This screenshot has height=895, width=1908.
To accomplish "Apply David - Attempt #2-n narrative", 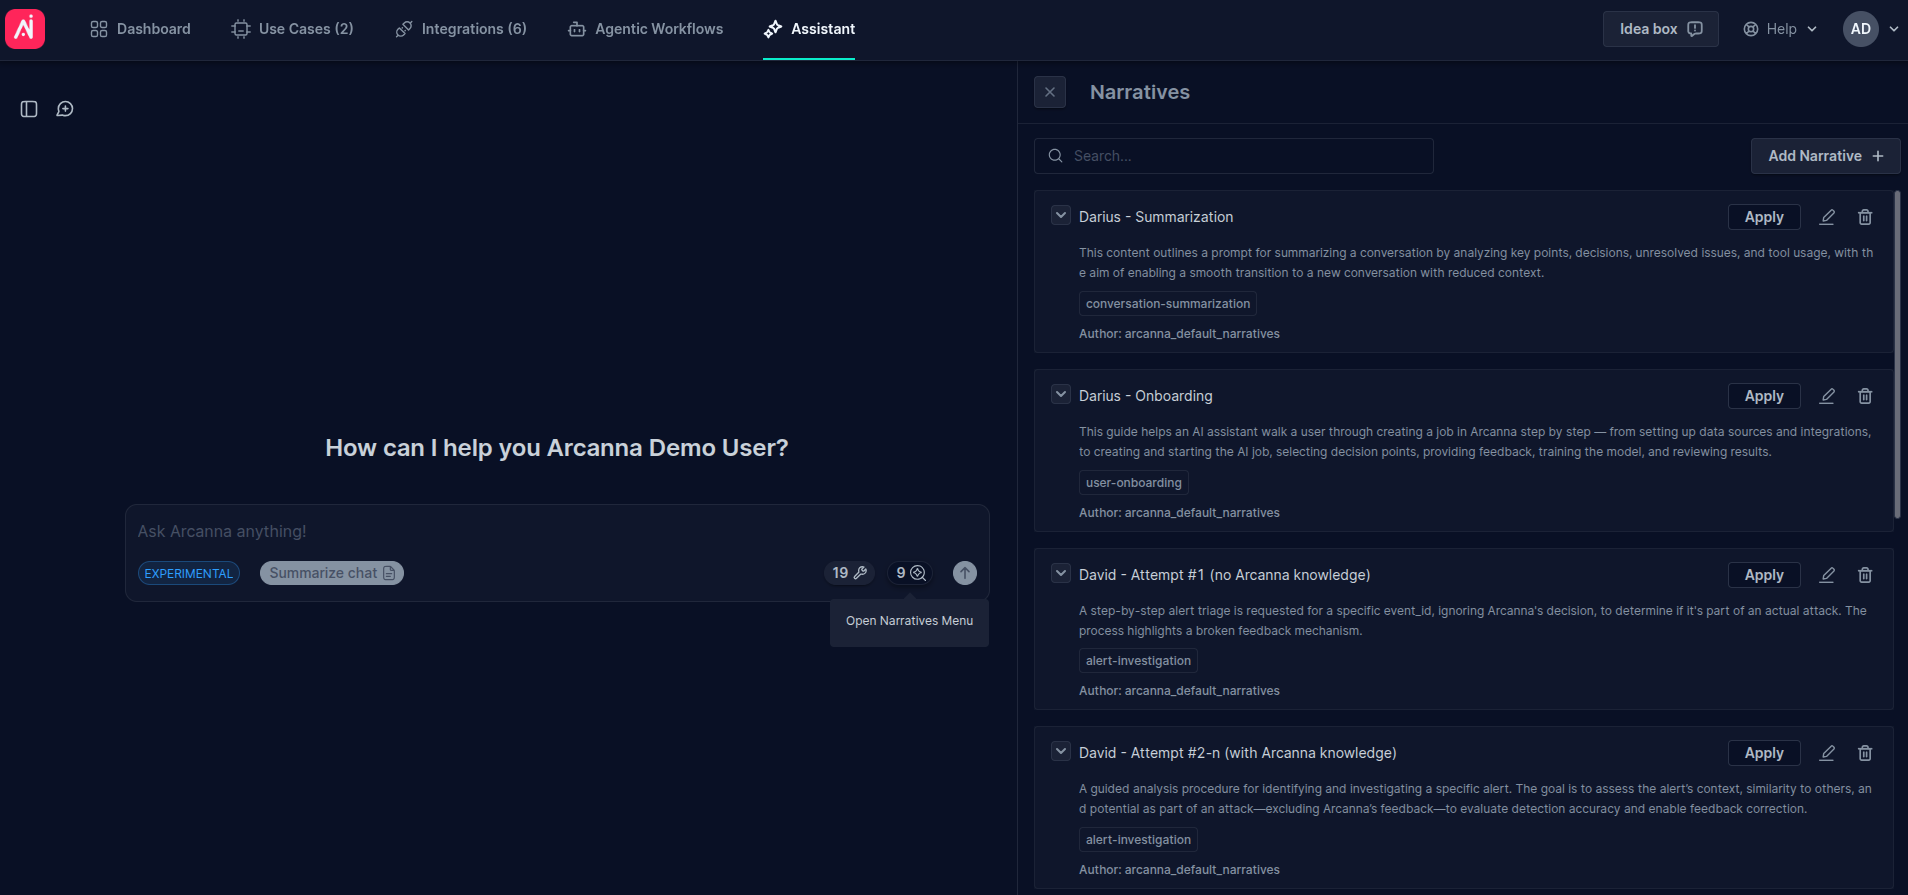I will (x=1764, y=753).
